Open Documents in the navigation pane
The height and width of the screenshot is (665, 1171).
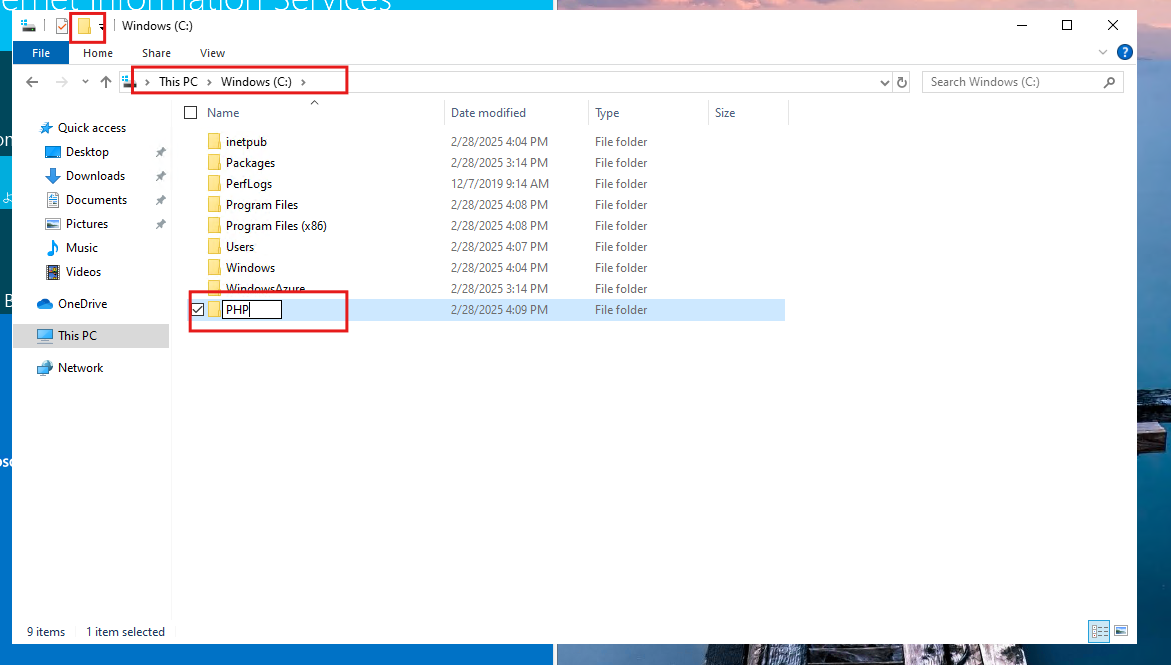tap(96, 200)
